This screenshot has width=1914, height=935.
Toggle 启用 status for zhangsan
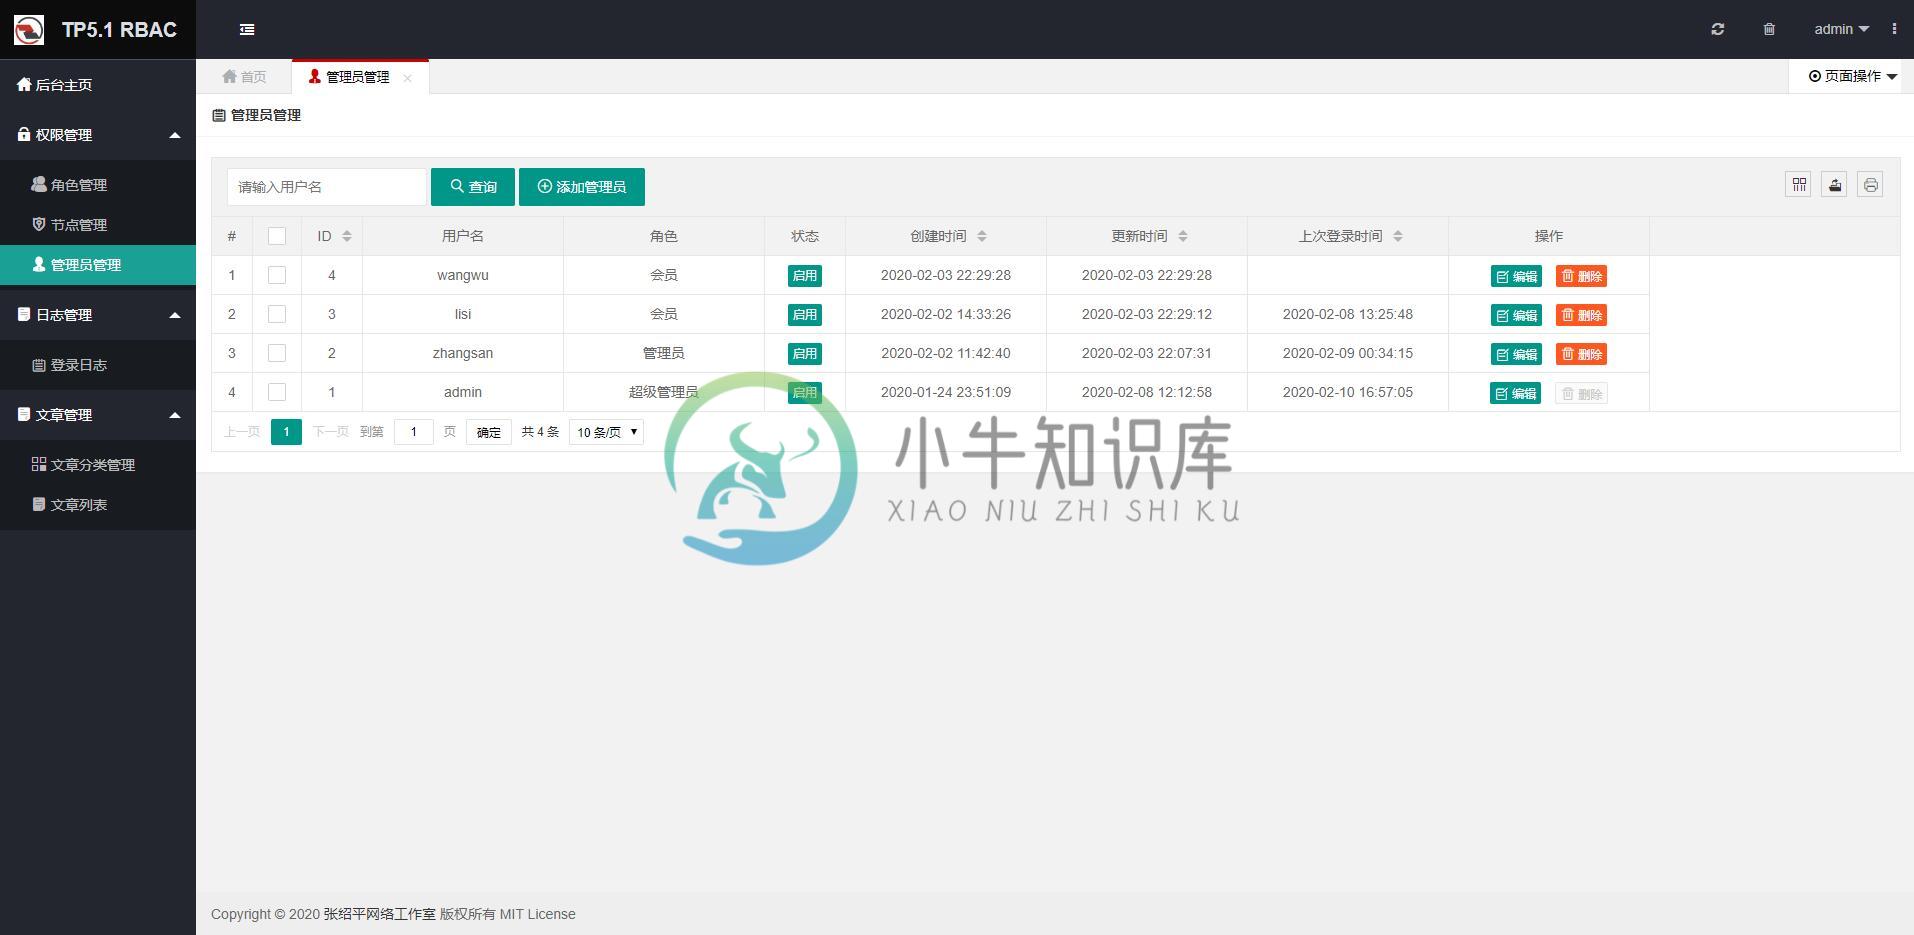click(805, 353)
